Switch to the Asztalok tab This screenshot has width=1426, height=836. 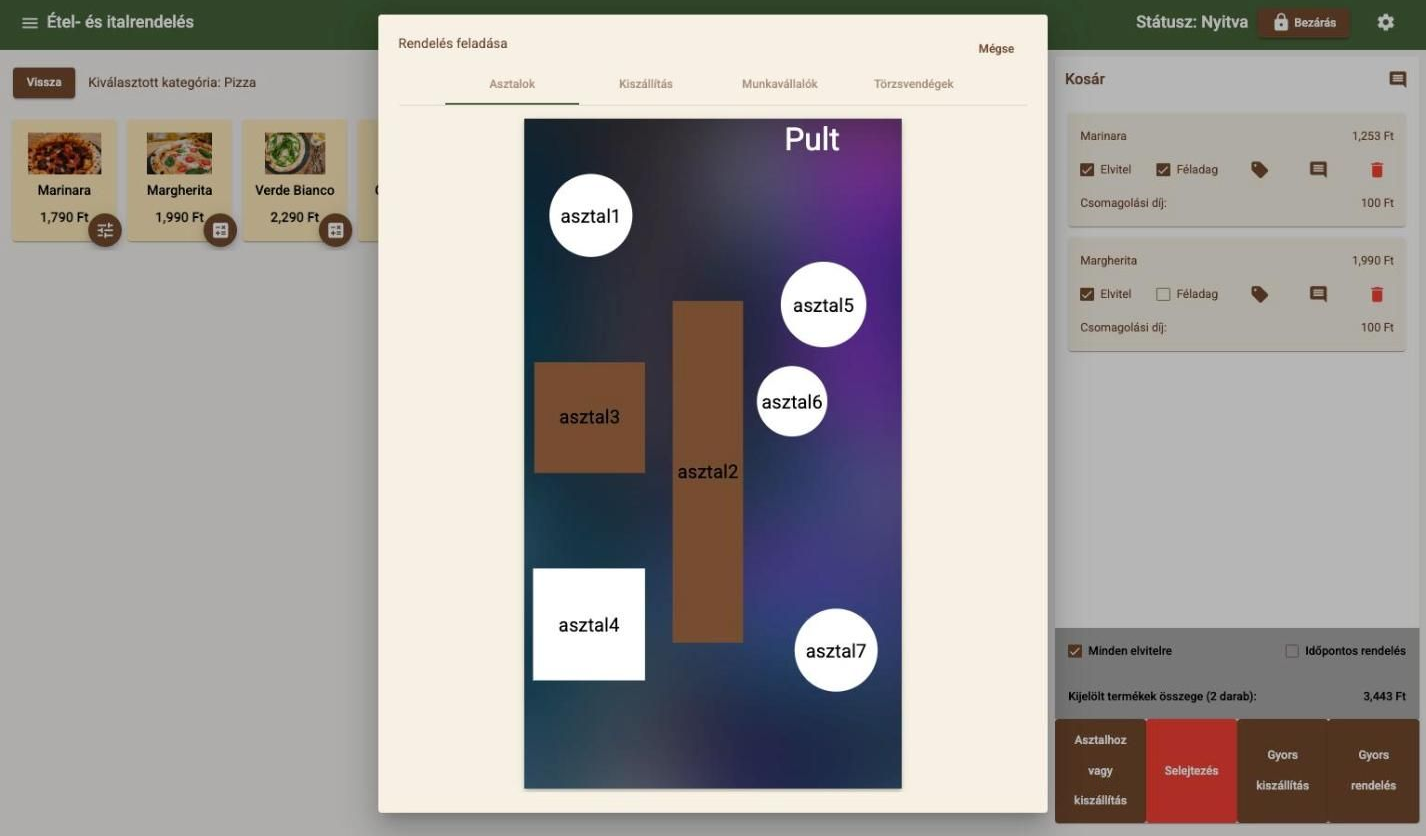click(512, 84)
